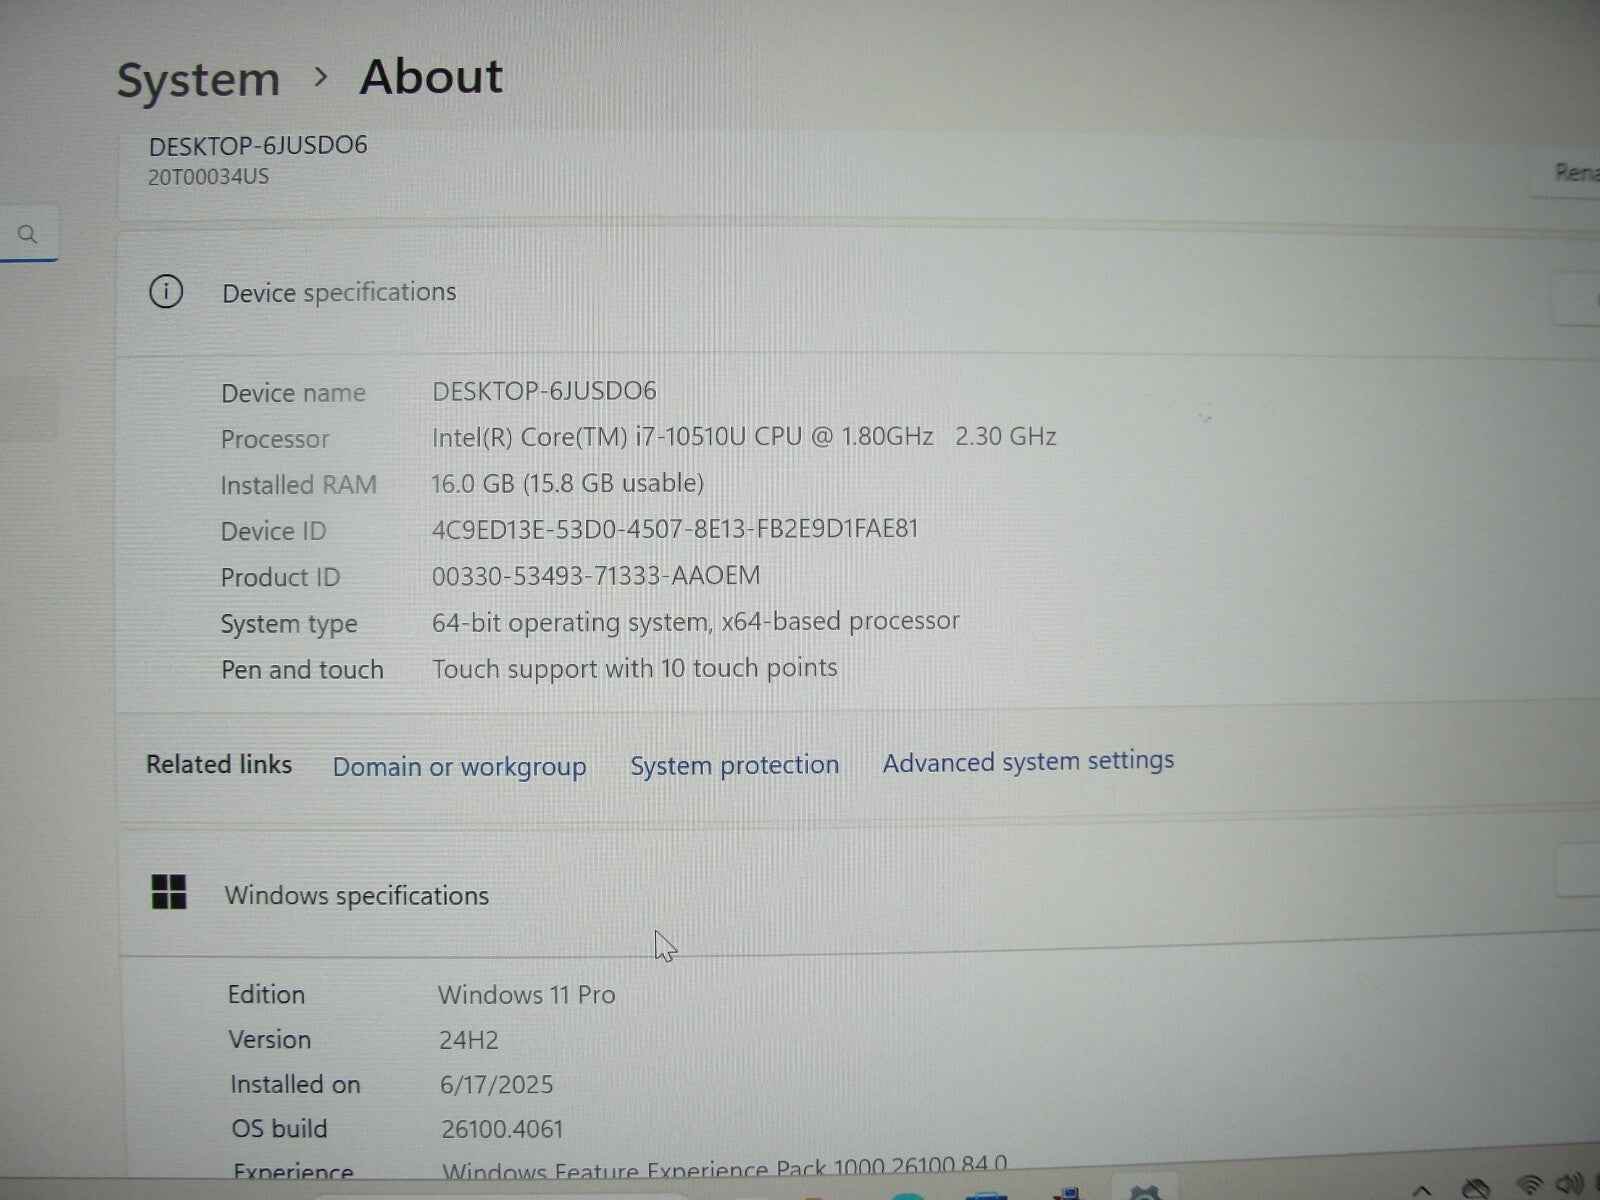1600x1200 pixels.
Task: Click the Device specifications info icon
Action: [x=166, y=292]
